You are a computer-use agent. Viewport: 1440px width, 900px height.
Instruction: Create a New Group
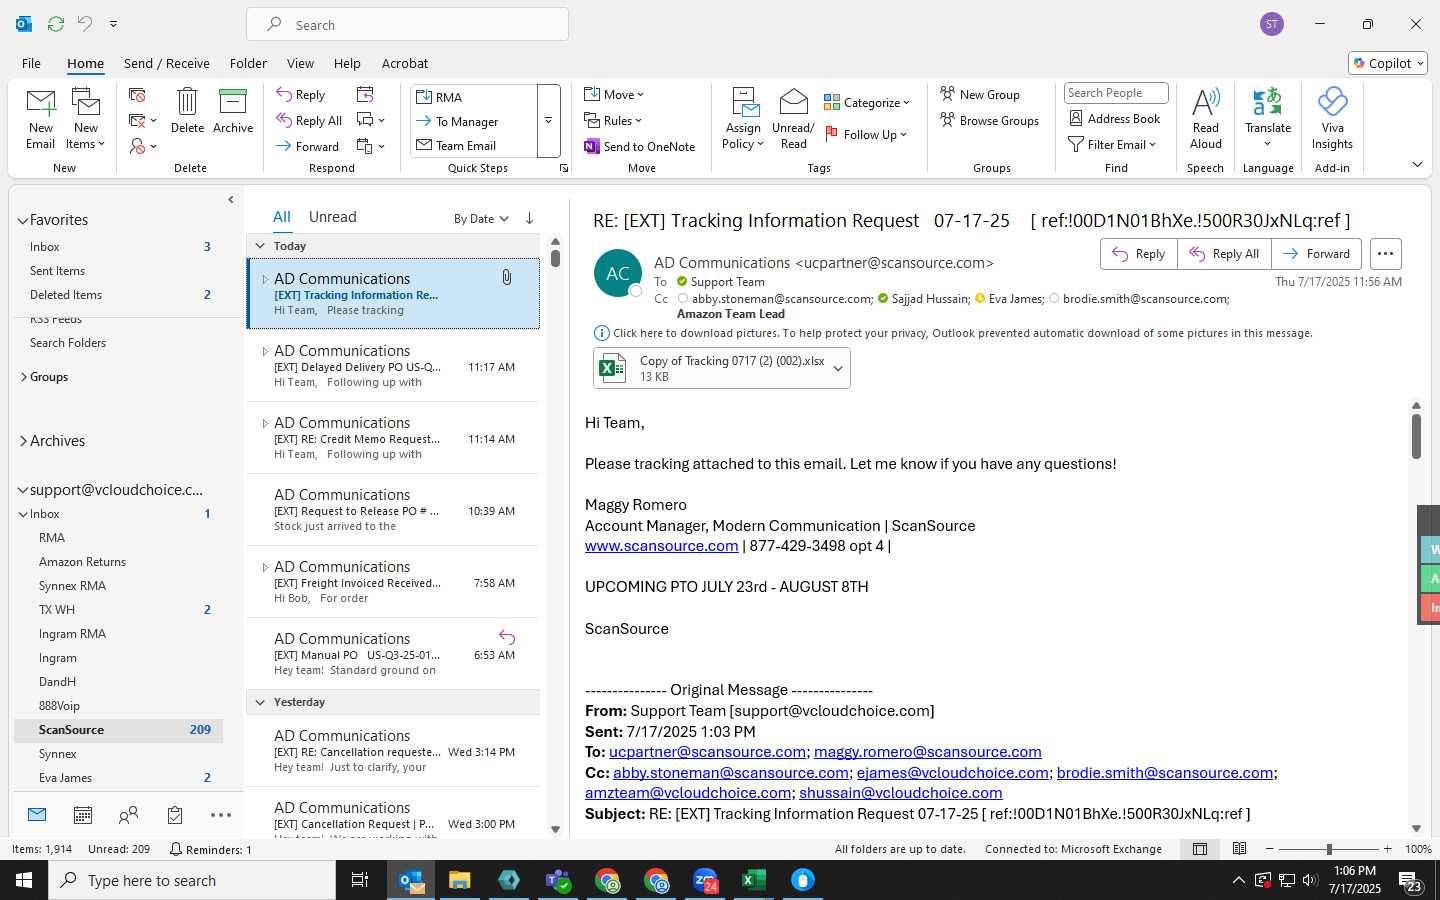tap(980, 94)
